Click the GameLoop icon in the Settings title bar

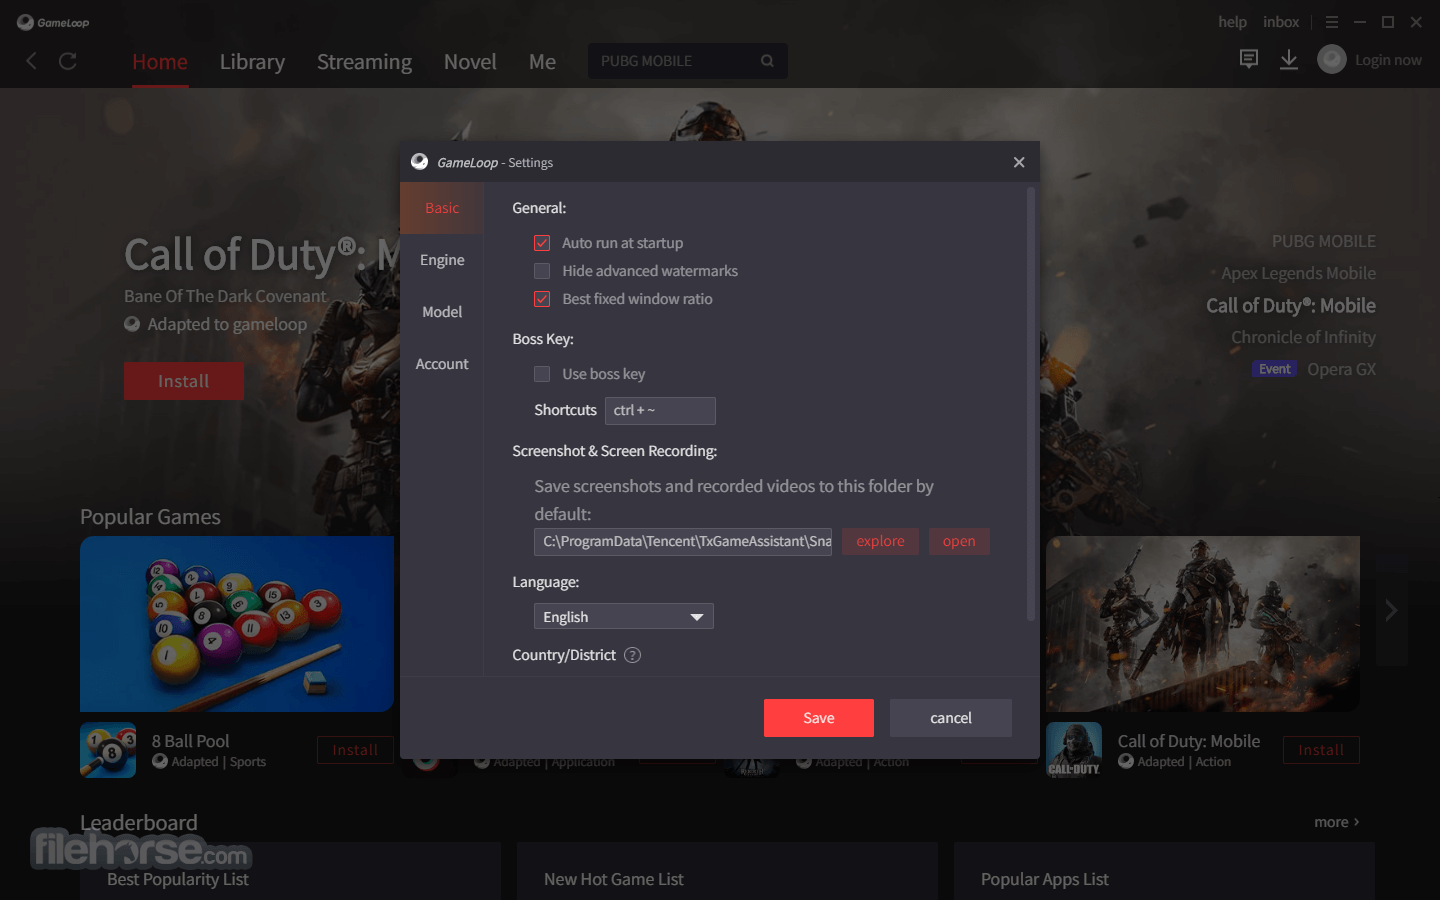[420, 162]
